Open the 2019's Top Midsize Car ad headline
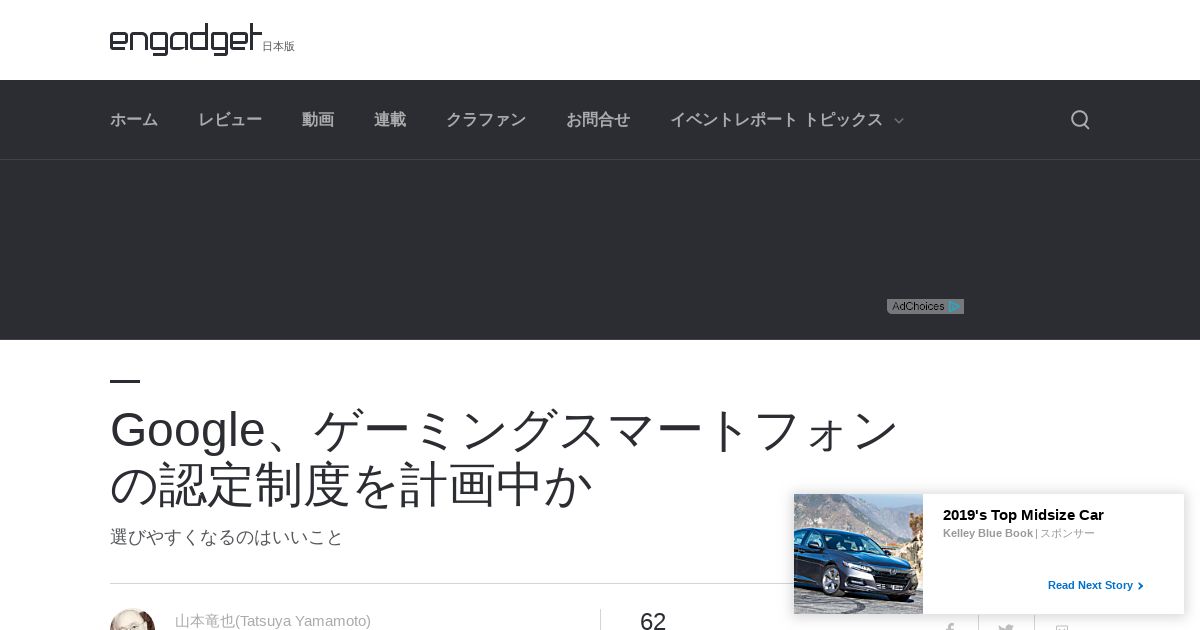Image resolution: width=1200 pixels, height=630 pixels. point(1023,515)
